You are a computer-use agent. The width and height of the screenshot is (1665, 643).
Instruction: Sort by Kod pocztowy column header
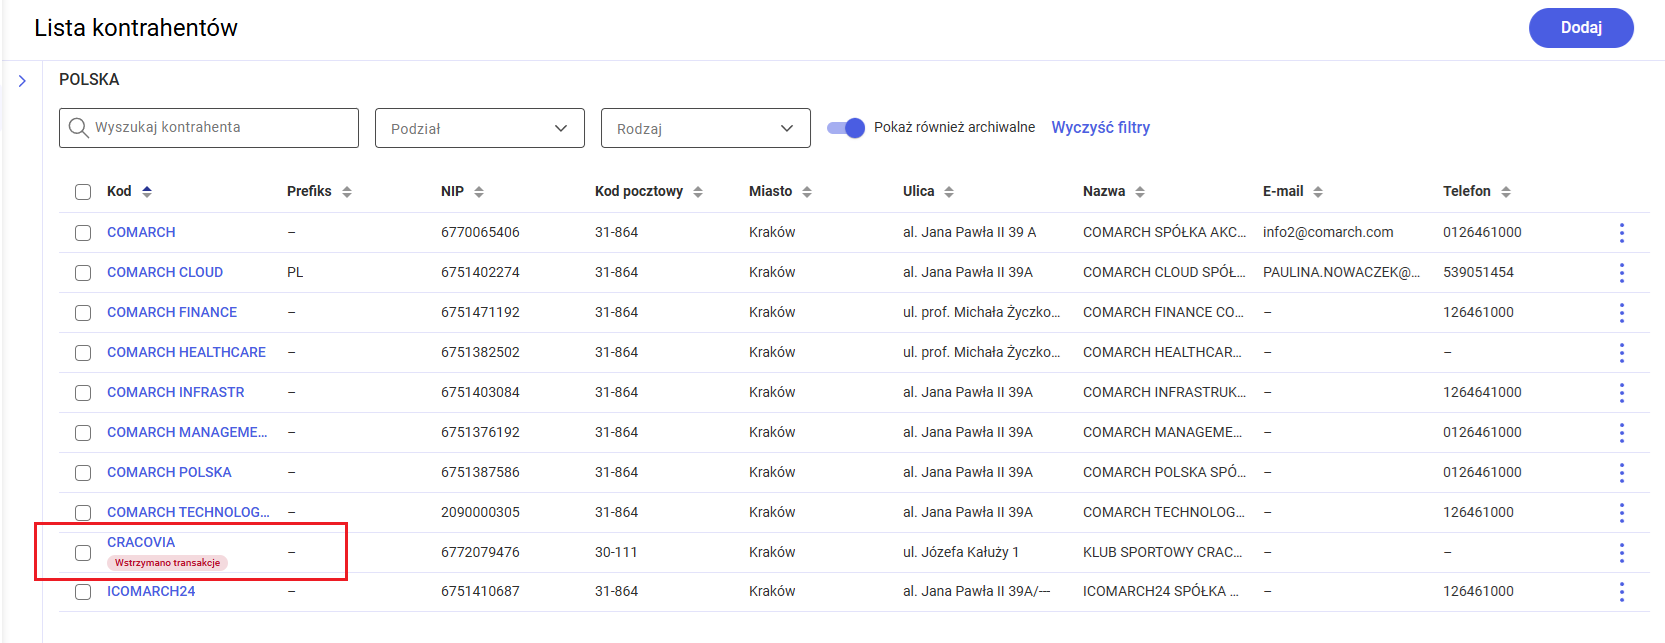click(640, 191)
